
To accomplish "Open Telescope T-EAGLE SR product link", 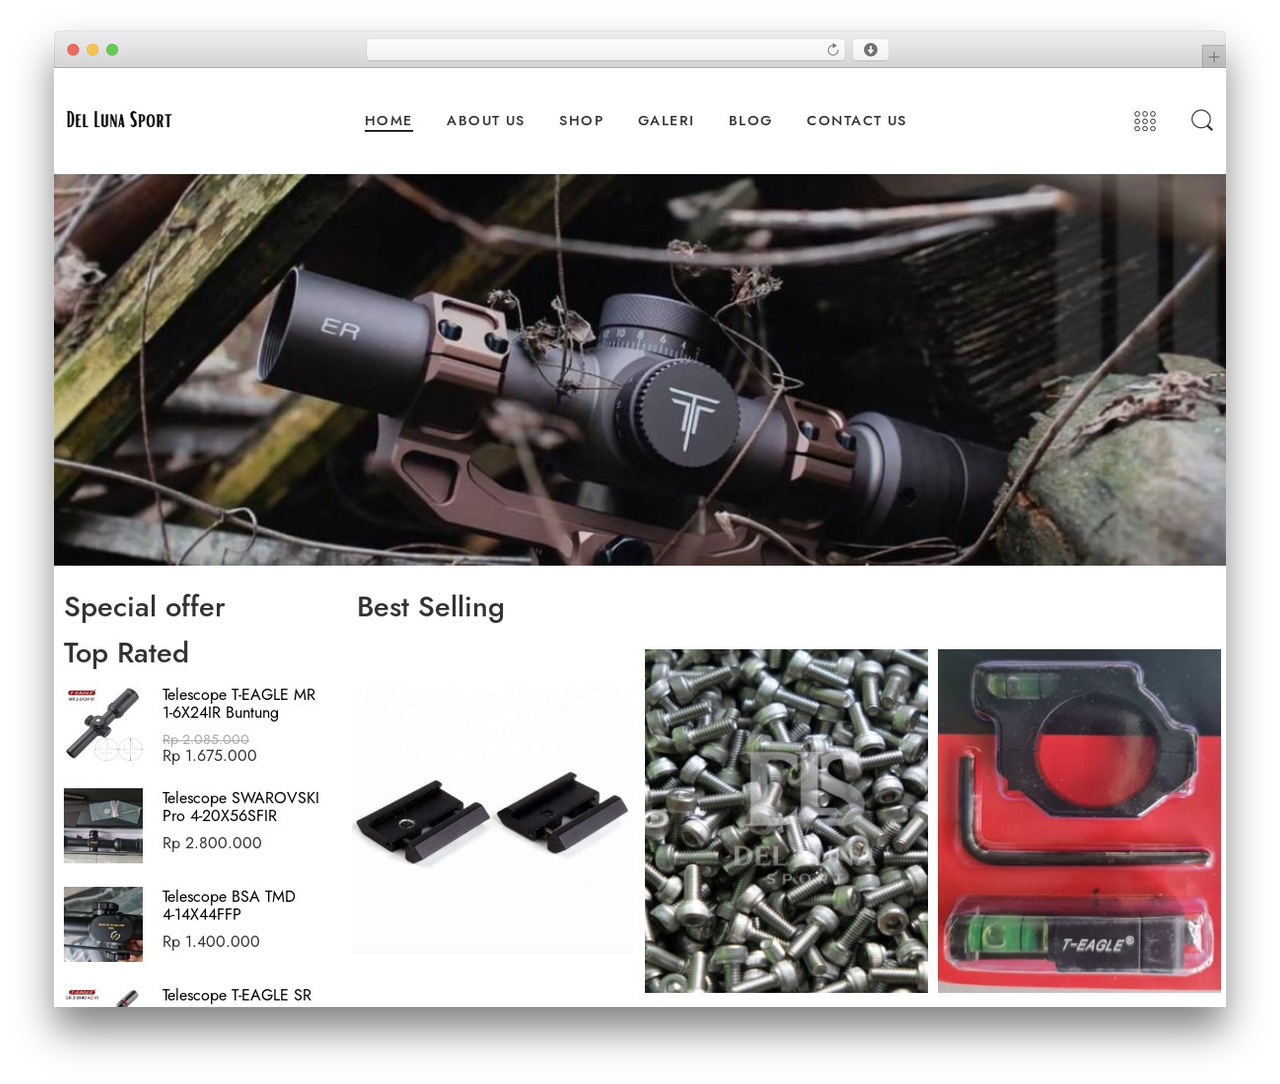I will [237, 995].
